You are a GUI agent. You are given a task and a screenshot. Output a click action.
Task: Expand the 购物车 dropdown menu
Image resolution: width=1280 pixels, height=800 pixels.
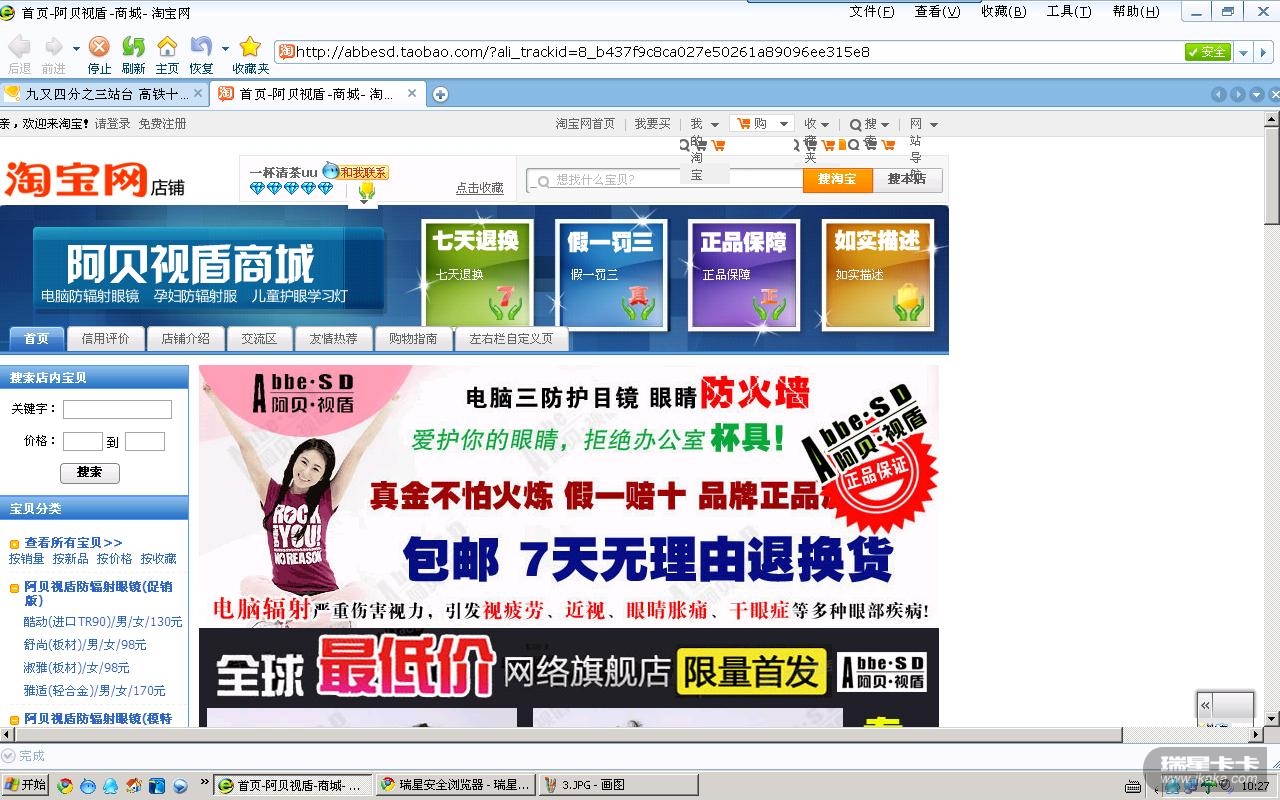click(x=784, y=124)
